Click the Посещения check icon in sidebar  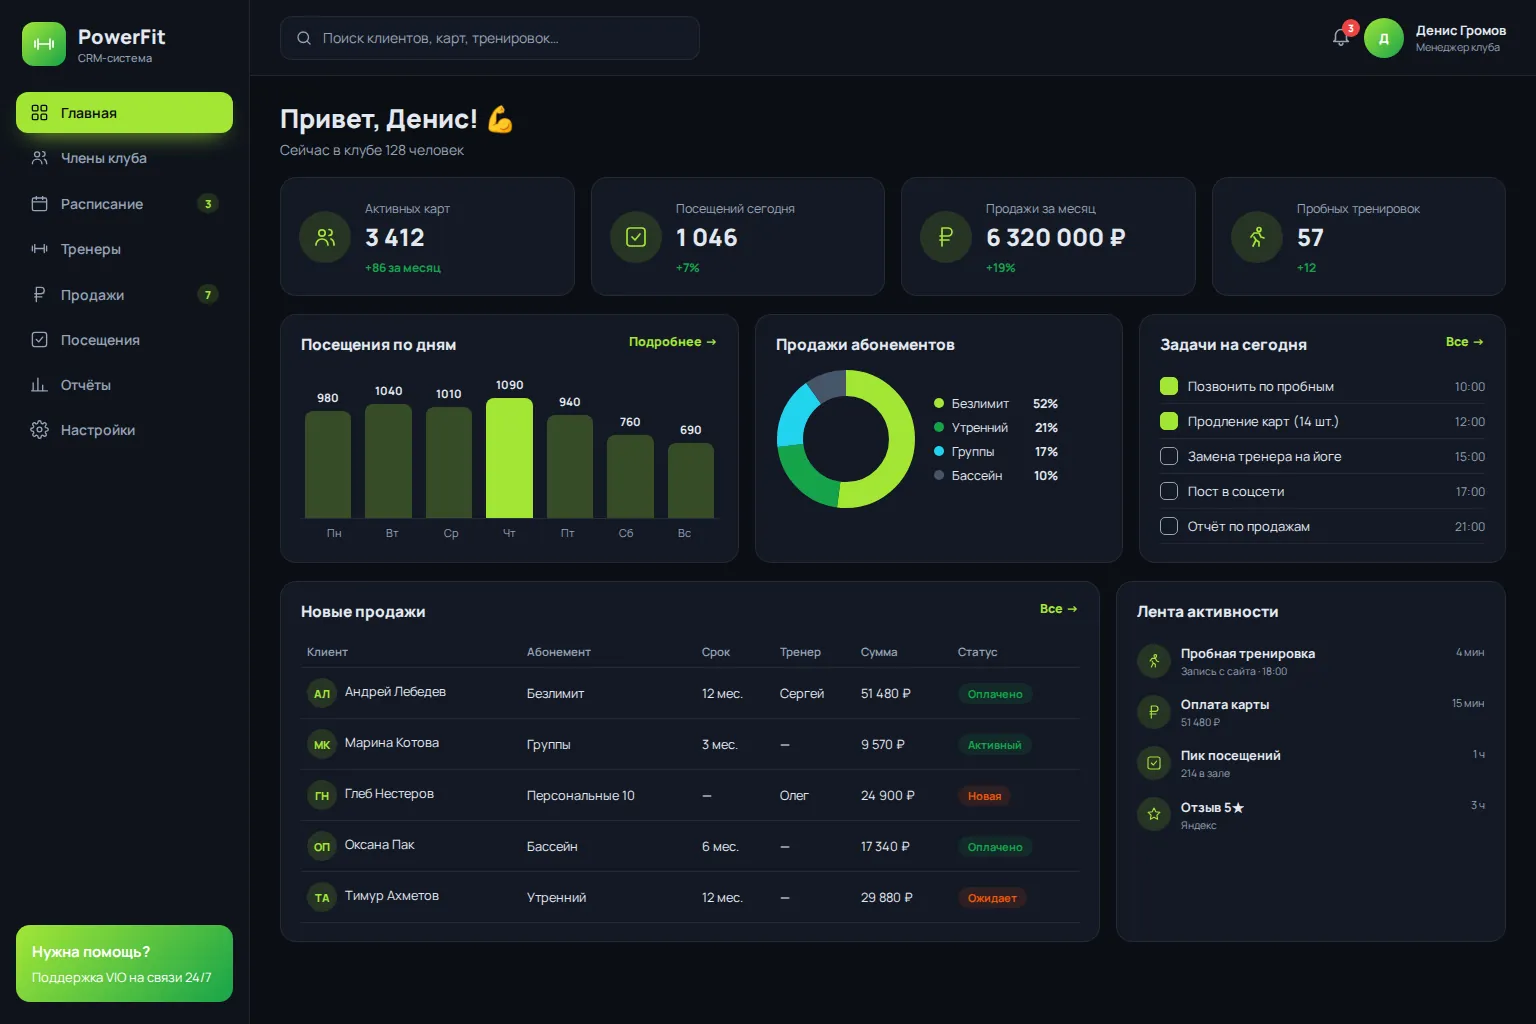click(39, 339)
